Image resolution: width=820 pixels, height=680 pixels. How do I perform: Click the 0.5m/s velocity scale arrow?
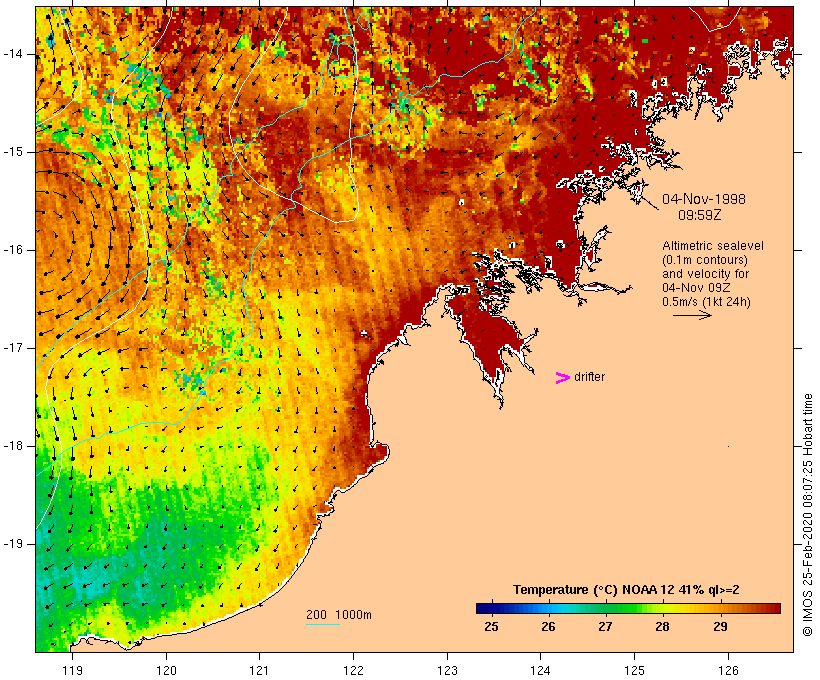pos(692,315)
